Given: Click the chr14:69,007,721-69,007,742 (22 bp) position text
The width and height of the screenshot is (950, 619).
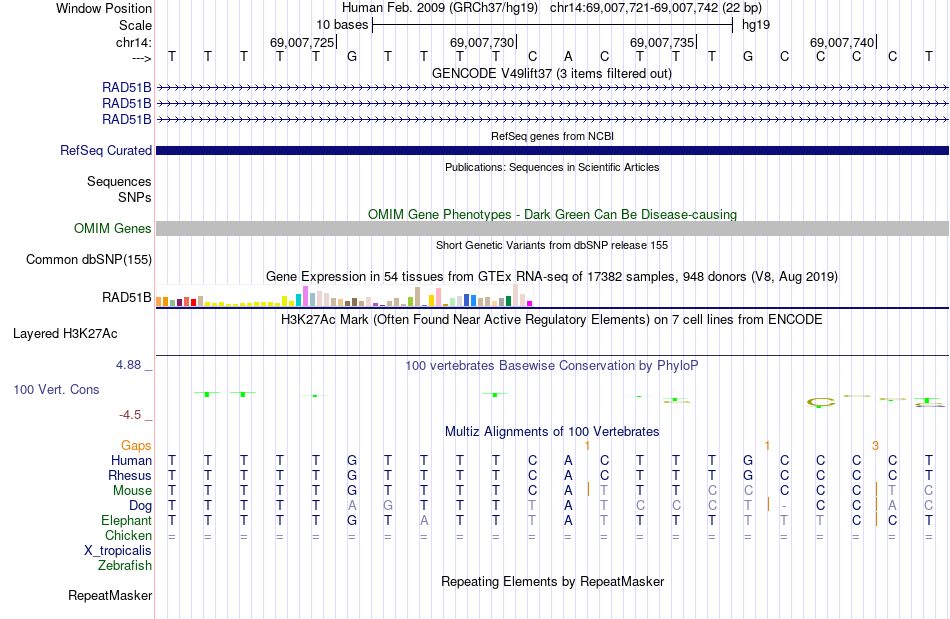Looking at the screenshot, I should coord(656,8).
